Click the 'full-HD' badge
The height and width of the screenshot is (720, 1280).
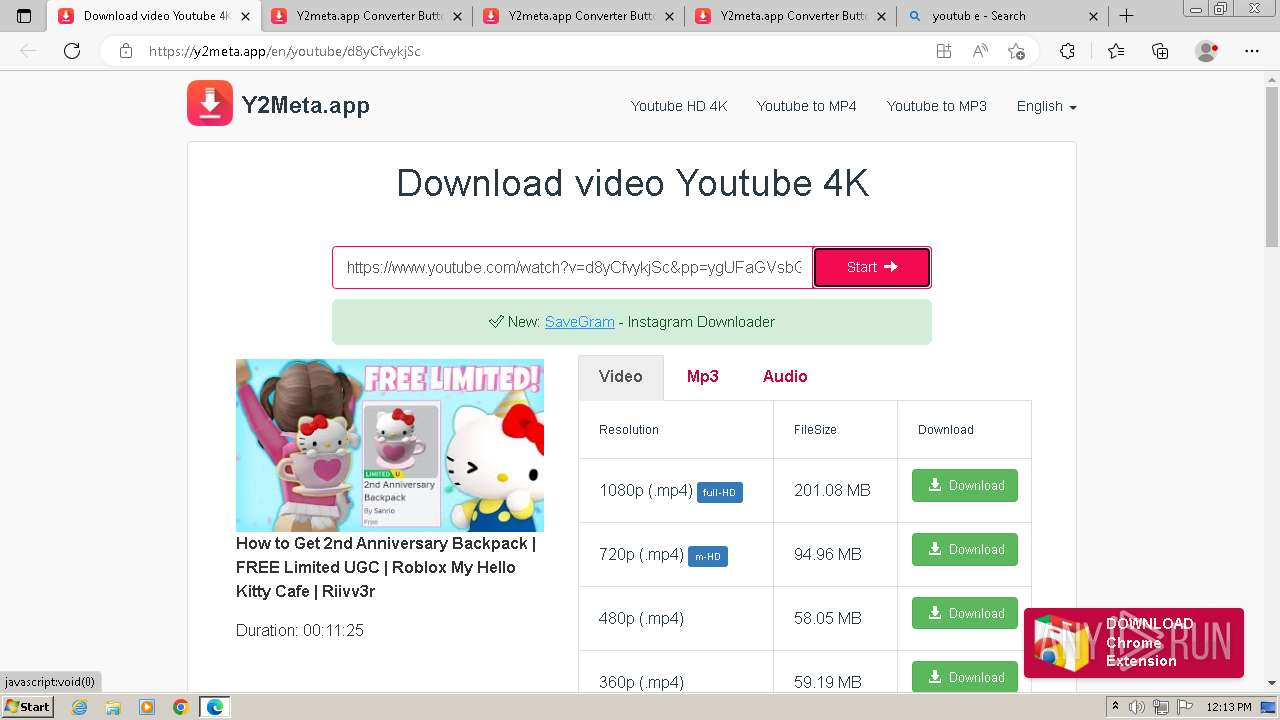[720, 492]
